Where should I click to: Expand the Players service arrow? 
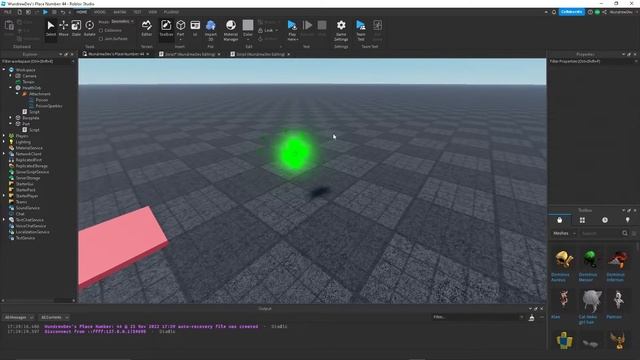(4, 136)
